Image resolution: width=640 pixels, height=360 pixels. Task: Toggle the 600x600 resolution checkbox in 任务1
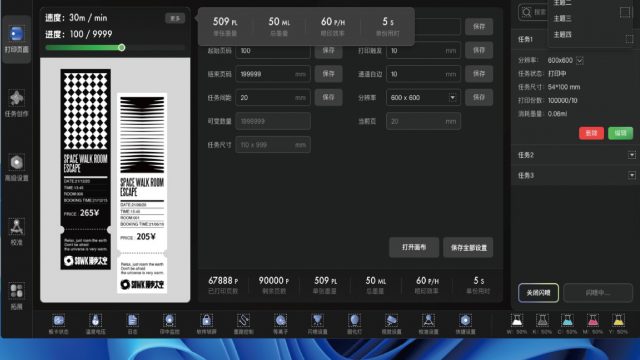pos(580,60)
